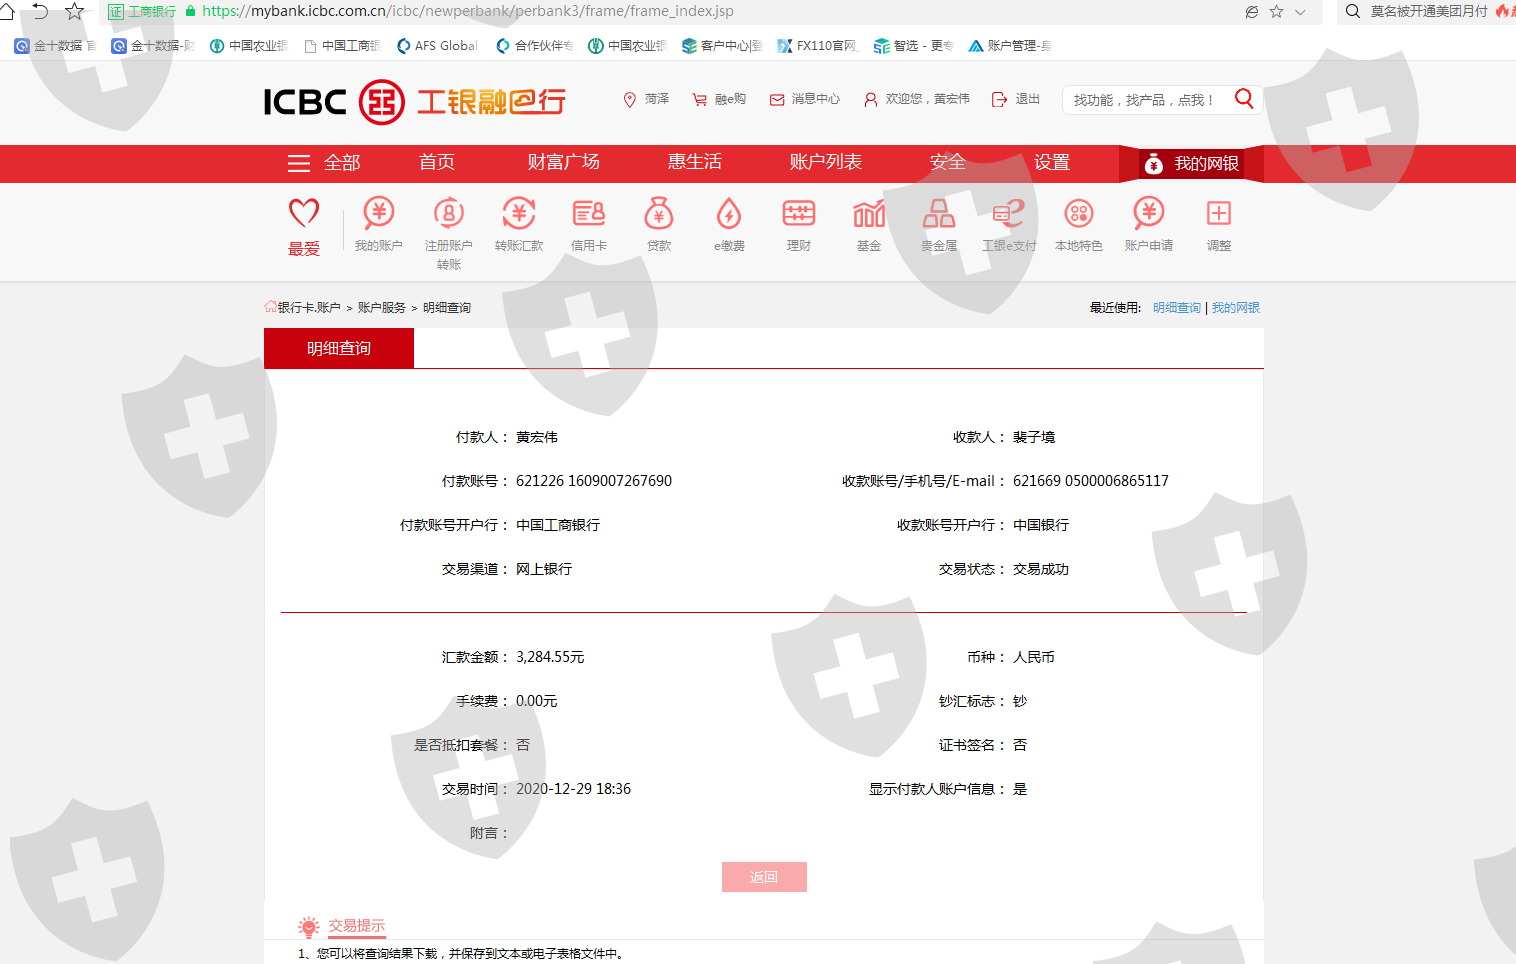Open the address bar dropdown chevron
1516x964 pixels.
tap(1300, 12)
